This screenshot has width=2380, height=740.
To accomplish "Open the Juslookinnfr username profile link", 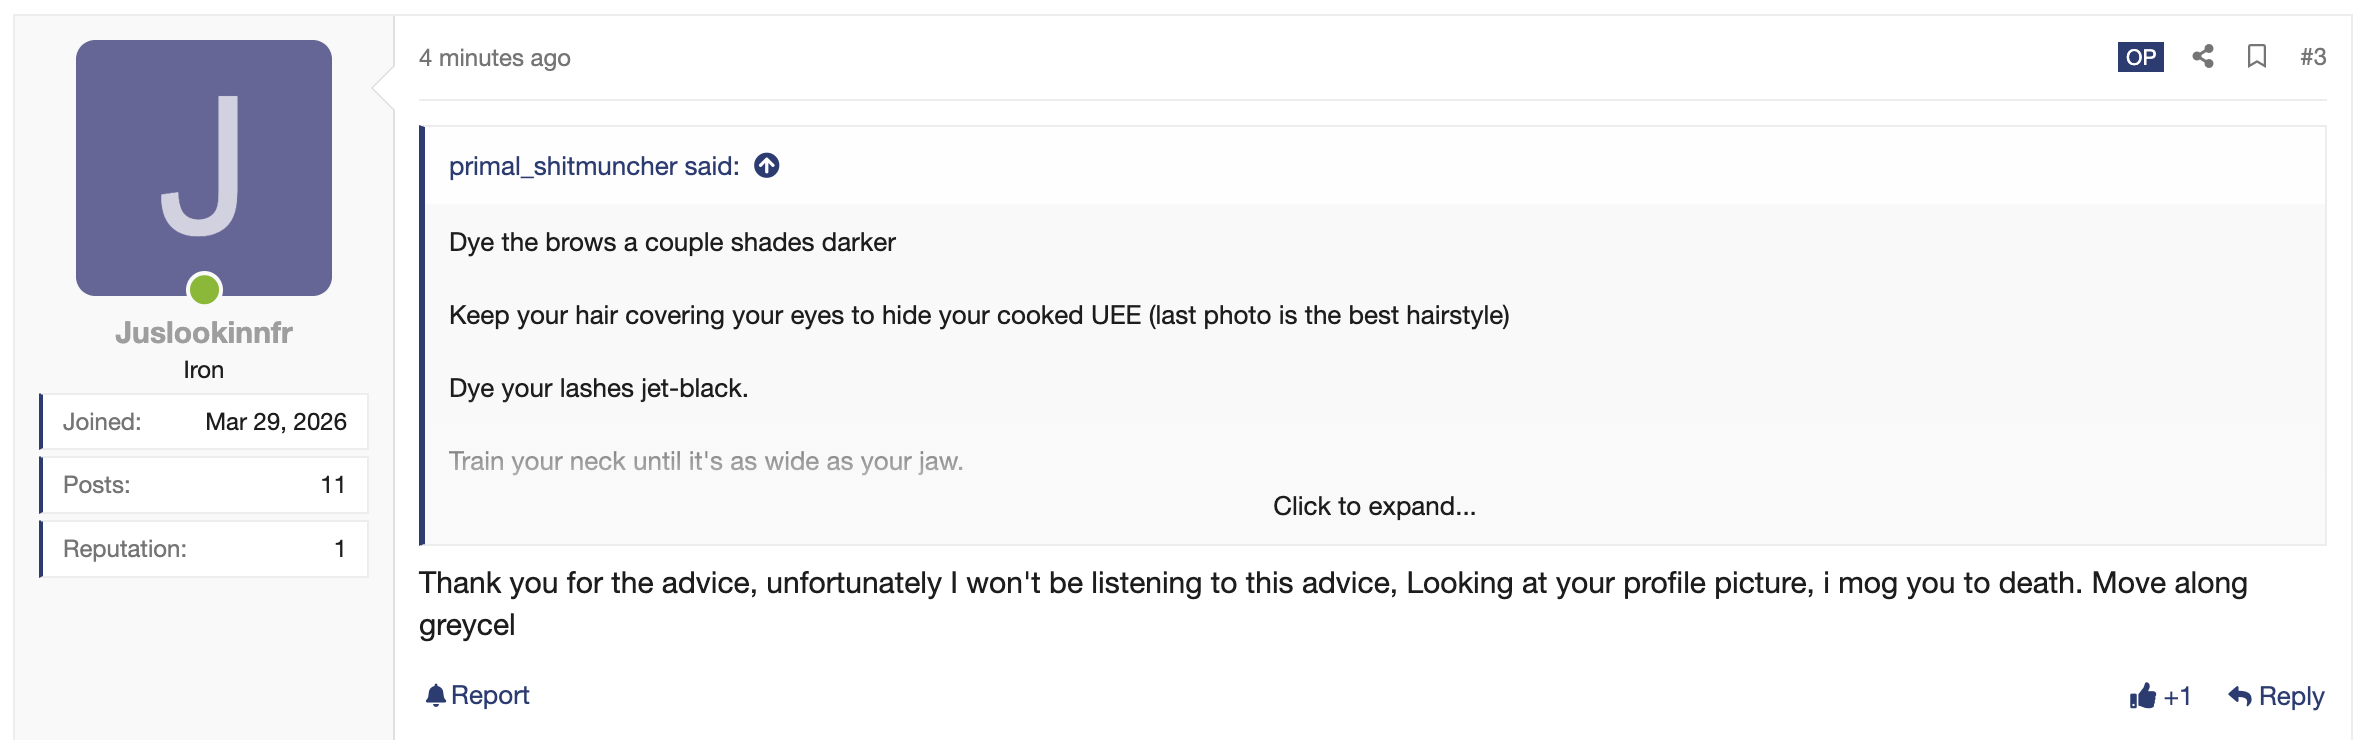I will pos(204,332).
